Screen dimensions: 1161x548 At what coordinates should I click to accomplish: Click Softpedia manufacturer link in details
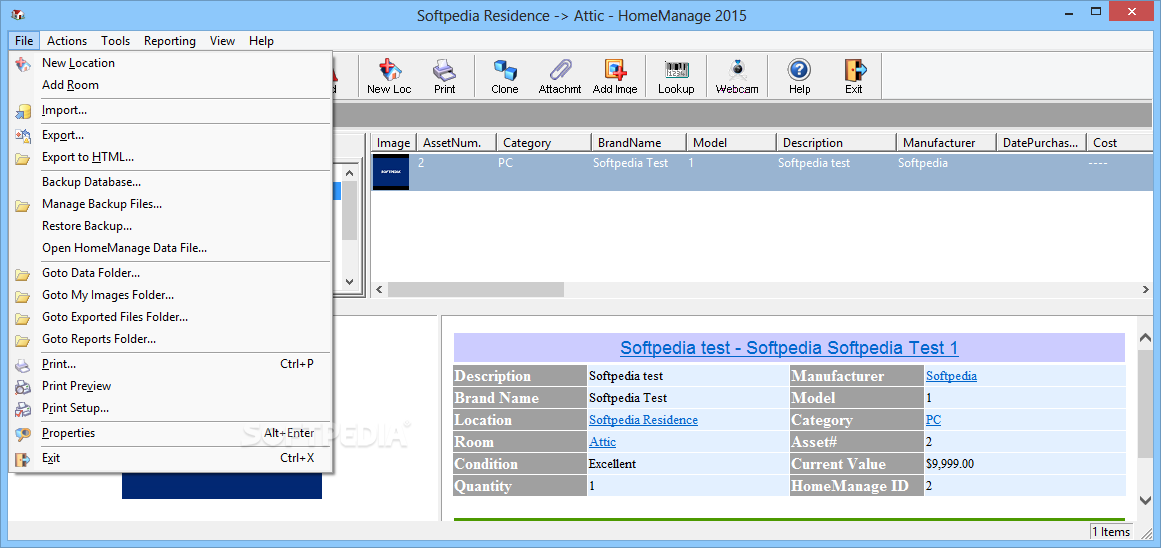click(x=951, y=376)
